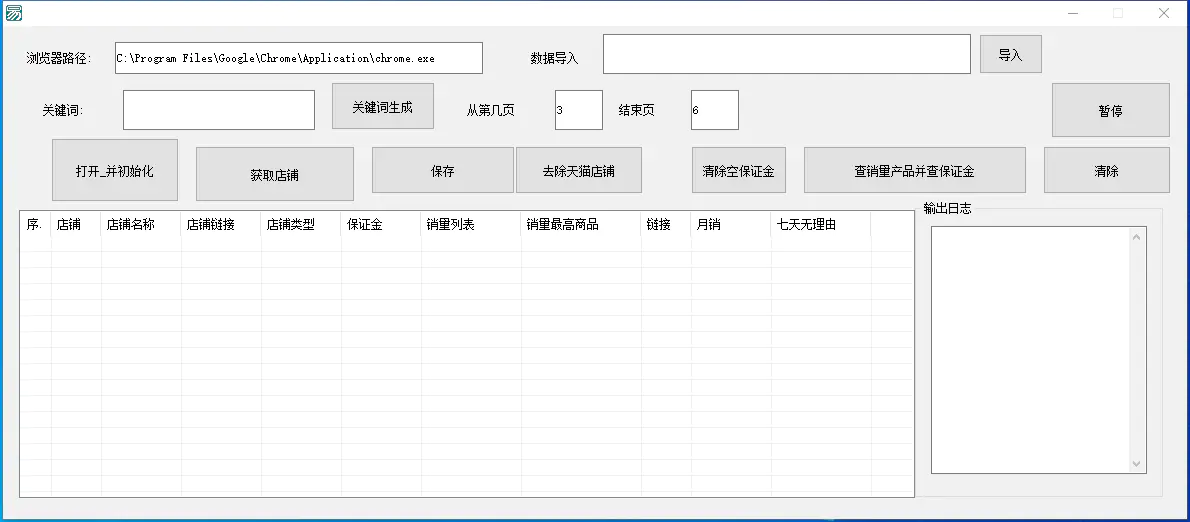Select the 关键词 input box
Viewport: 1190px width, 522px height.
(x=218, y=110)
